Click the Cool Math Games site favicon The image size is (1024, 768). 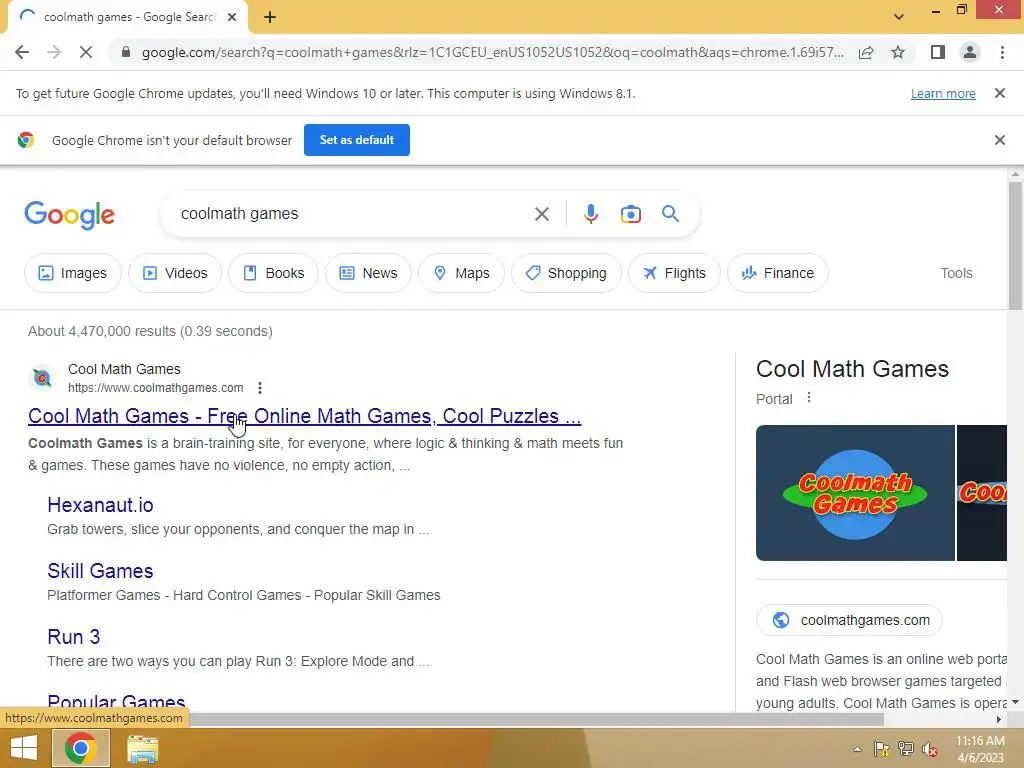coord(42,377)
